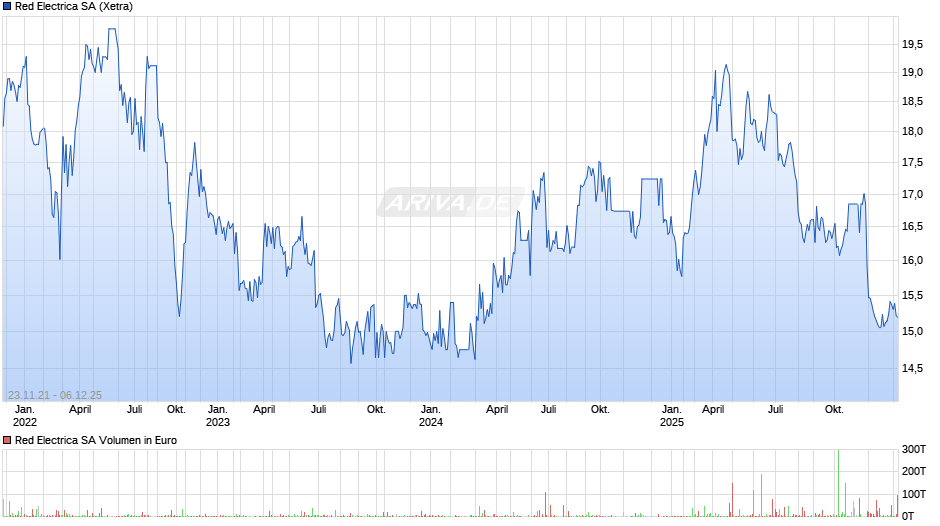Click the 0T volume axis label
This screenshot has height=526, width=940.
pyautogui.click(x=908, y=516)
